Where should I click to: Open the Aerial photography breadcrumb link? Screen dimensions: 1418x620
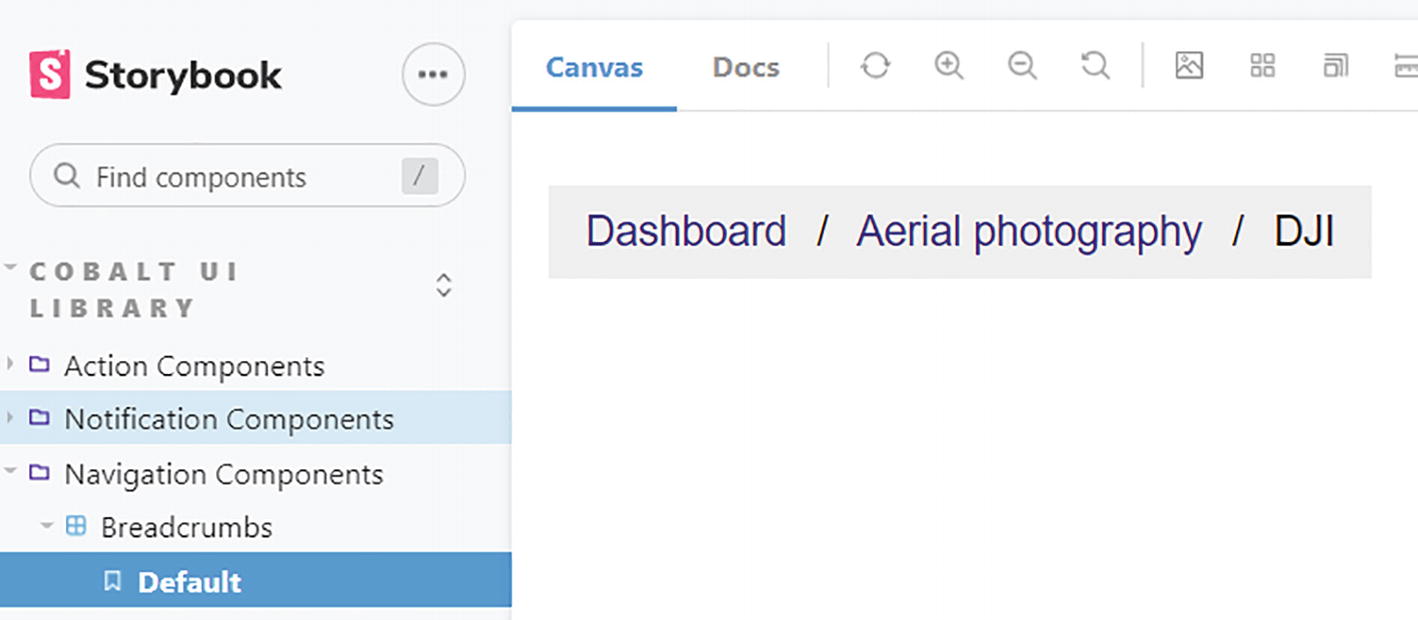[x=1029, y=232]
